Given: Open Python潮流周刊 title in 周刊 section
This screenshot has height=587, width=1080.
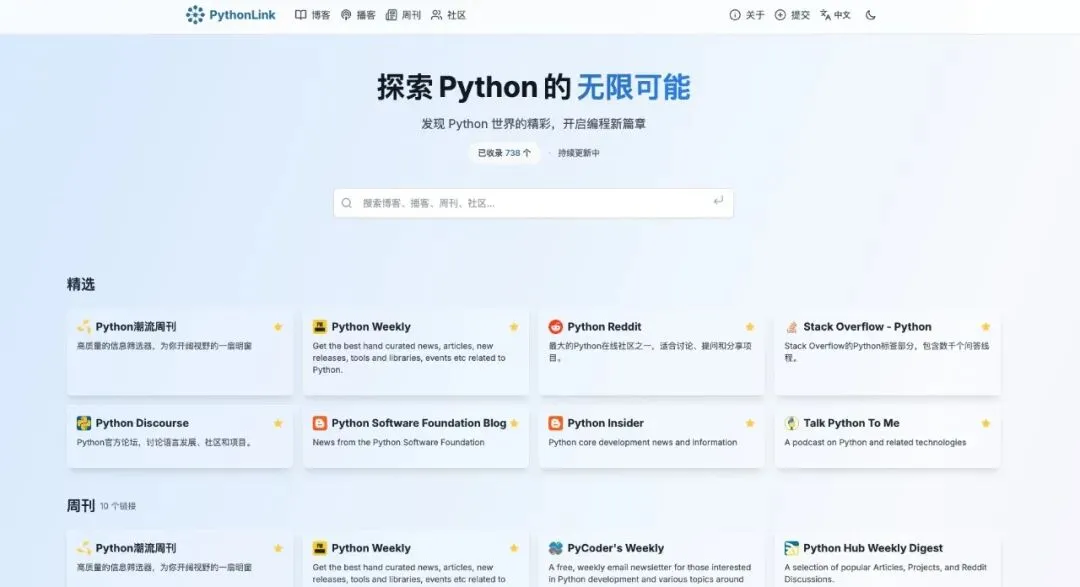Looking at the screenshot, I should pos(136,548).
